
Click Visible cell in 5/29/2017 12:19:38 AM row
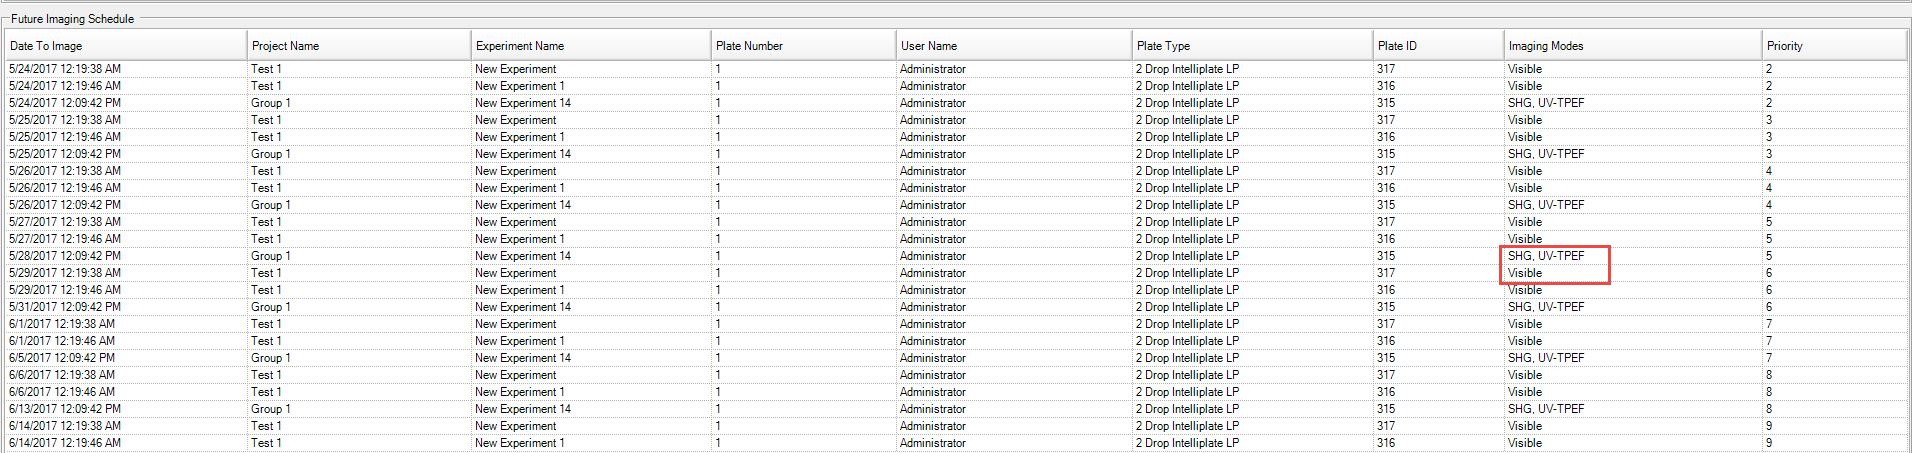[1525, 273]
